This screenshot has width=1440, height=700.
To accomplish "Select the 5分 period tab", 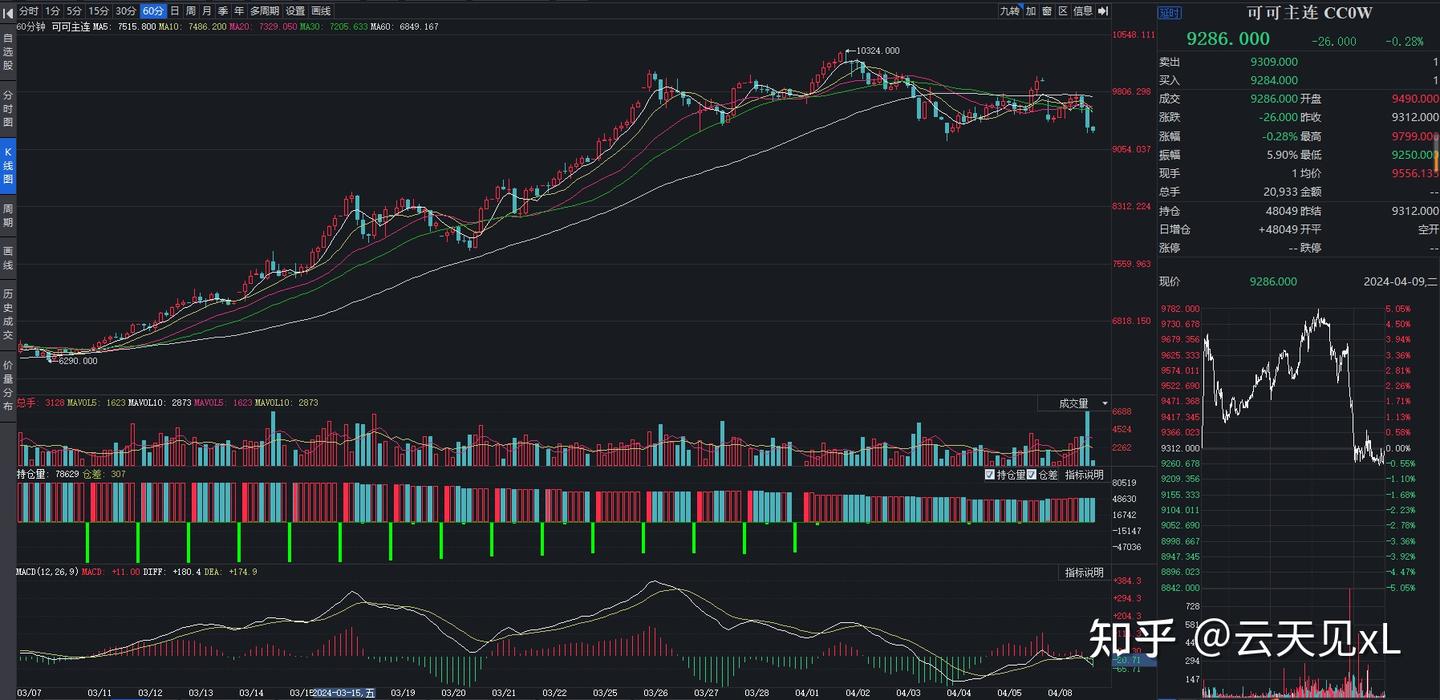I will [x=75, y=11].
